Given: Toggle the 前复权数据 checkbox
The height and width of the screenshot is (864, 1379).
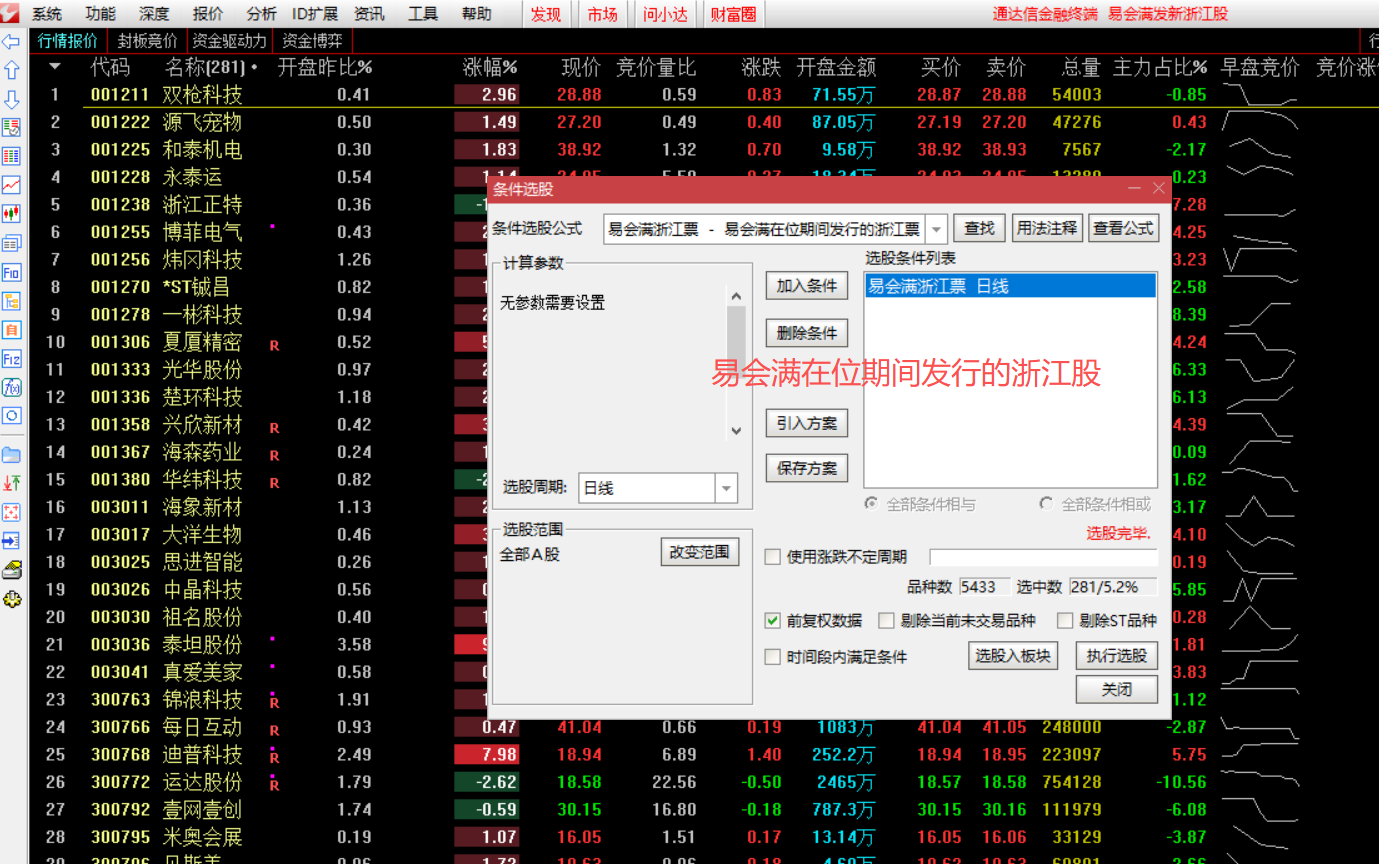Looking at the screenshot, I should 773,621.
